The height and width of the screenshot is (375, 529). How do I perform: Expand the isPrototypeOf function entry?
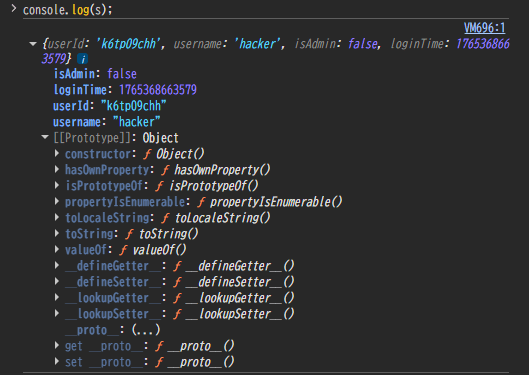click(57, 185)
